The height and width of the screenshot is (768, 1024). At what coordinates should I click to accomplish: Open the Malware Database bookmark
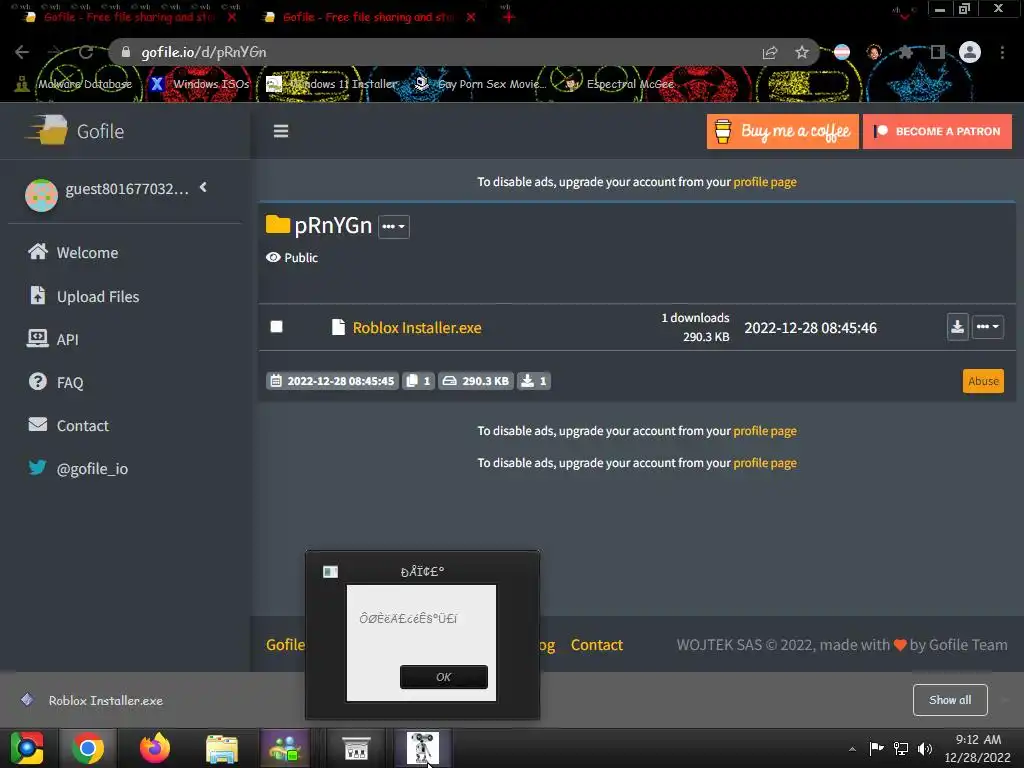73,84
